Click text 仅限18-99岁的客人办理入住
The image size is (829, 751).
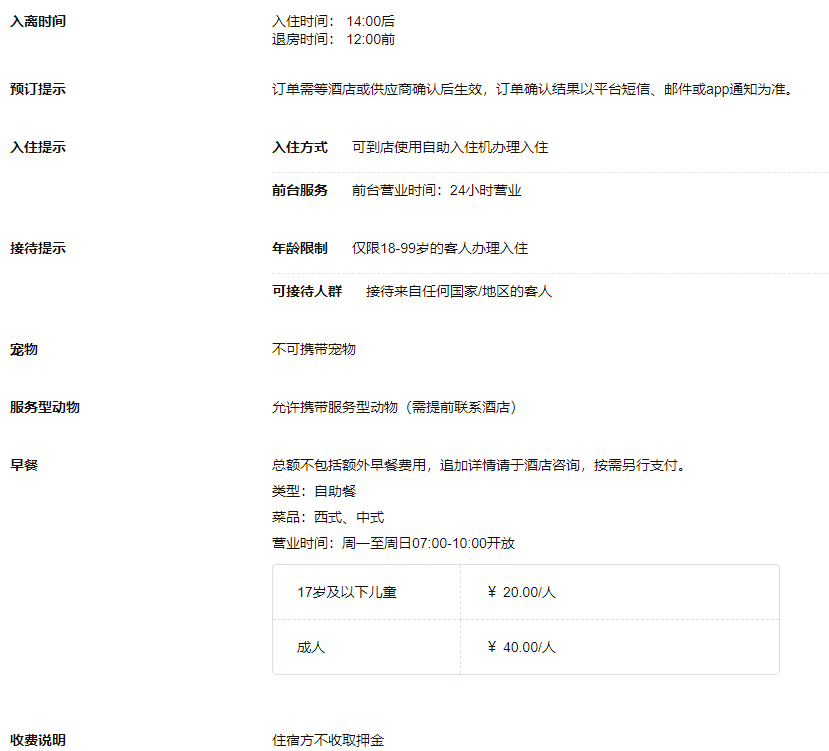(x=440, y=248)
